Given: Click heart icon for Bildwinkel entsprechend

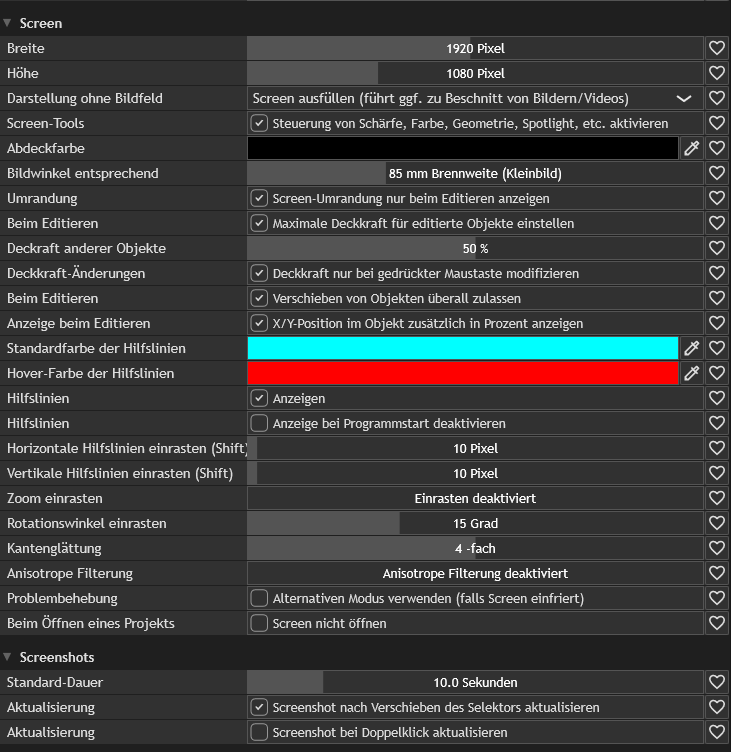Looking at the screenshot, I should [x=717, y=173].
